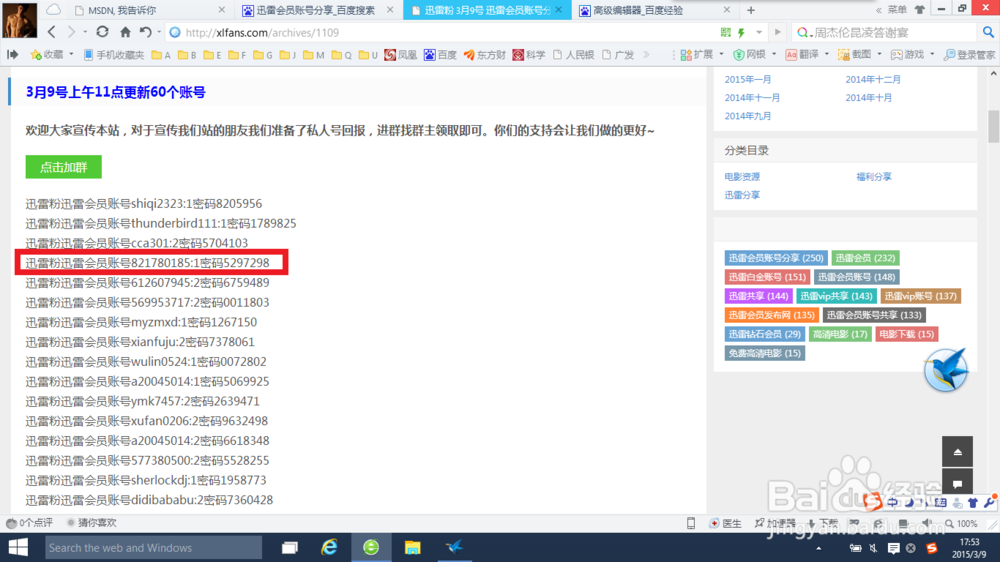Focus the Search the web and Windows box

(x=153, y=547)
